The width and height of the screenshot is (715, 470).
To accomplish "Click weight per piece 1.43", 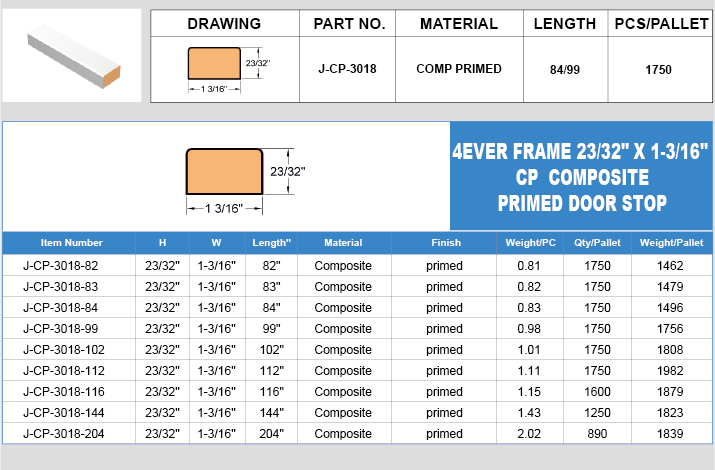I will coord(529,413).
